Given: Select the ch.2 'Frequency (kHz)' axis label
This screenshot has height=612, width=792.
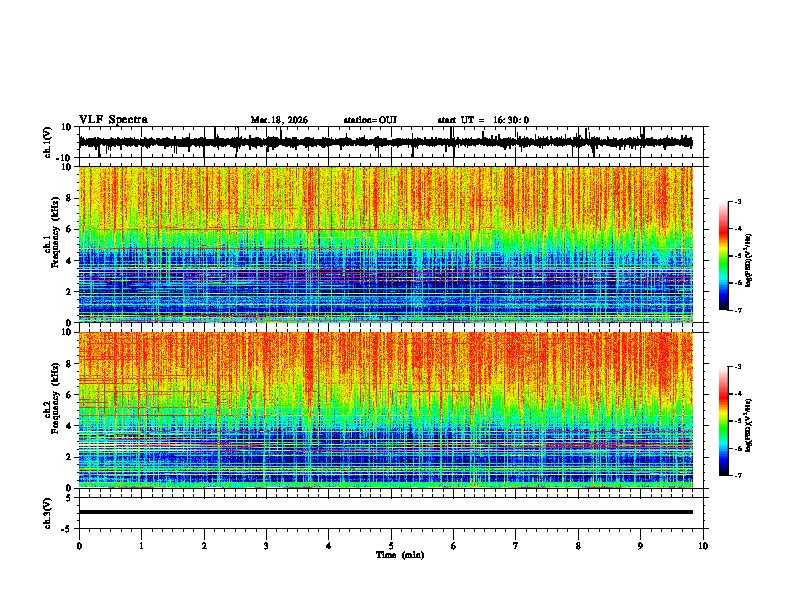Looking at the screenshot, I should 55,398.
